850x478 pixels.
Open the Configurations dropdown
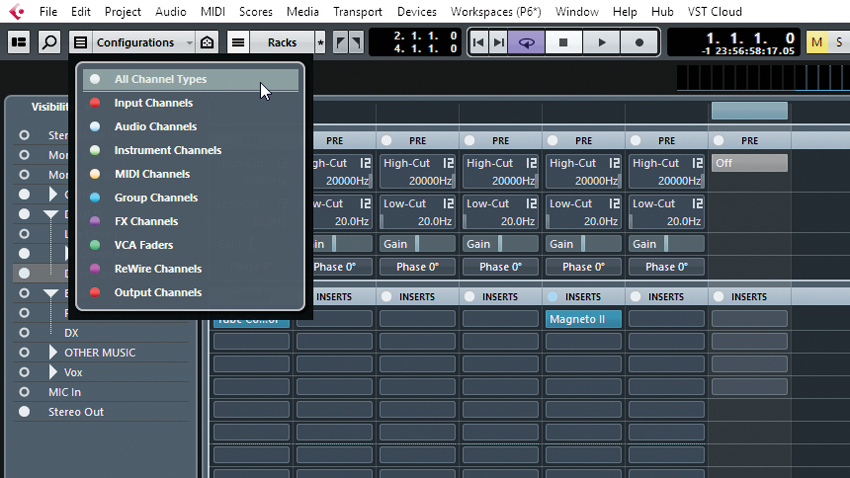pyautogui.click(x=142, y=42)
